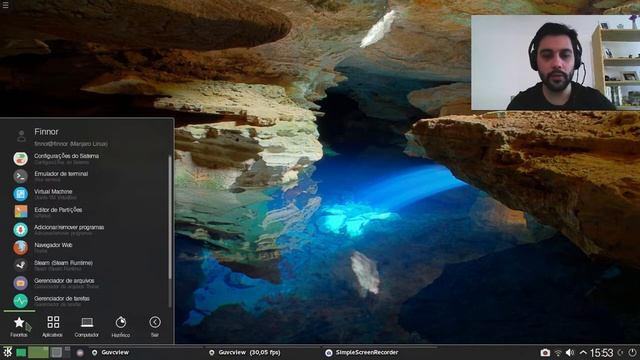Click the Finnor username heading
Screen dimensions: 640x360
[x=46, y=132]
